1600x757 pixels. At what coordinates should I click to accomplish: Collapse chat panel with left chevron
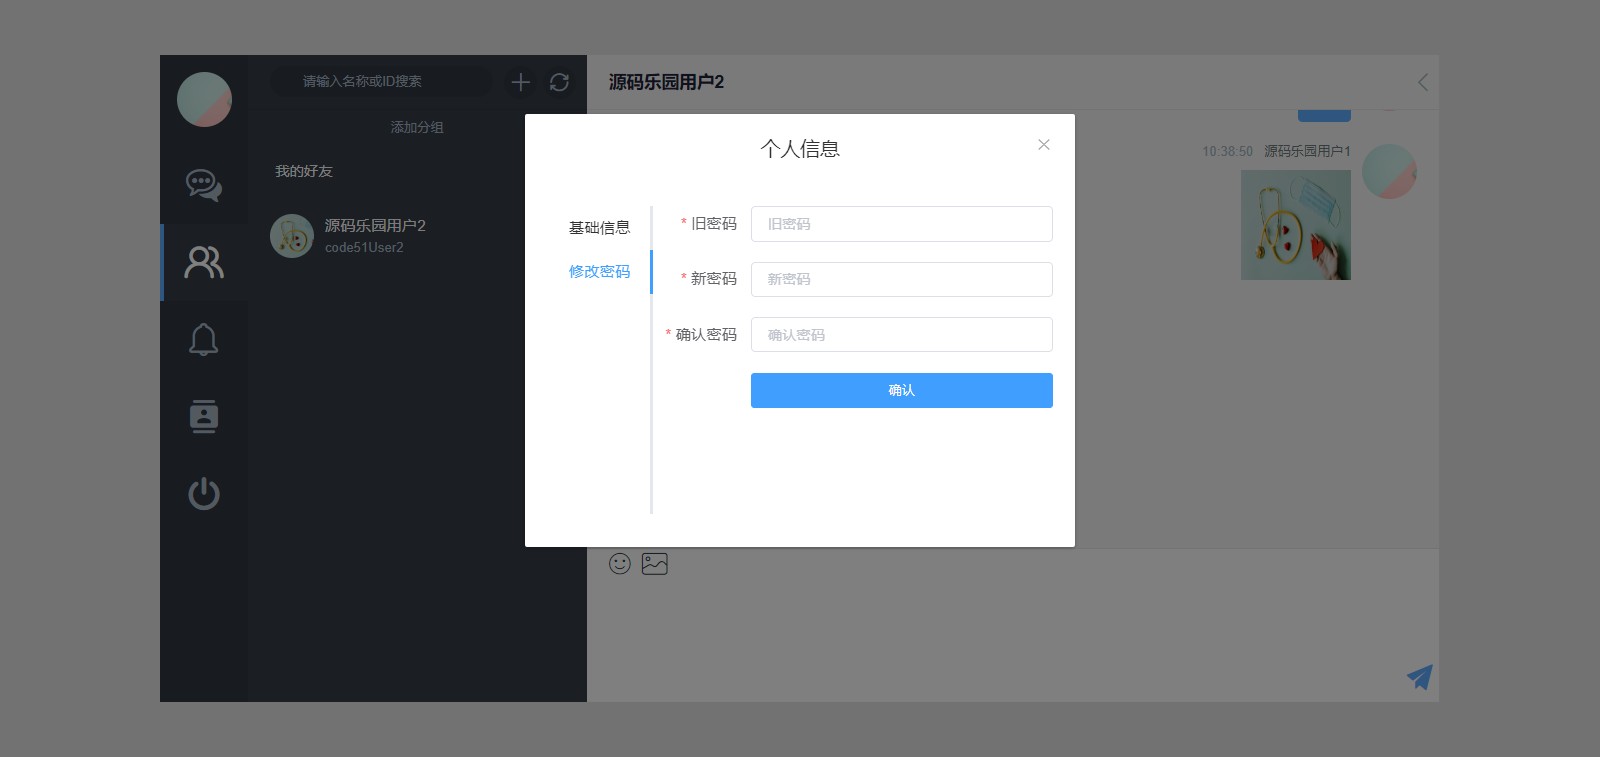[x=1423, y=82]
